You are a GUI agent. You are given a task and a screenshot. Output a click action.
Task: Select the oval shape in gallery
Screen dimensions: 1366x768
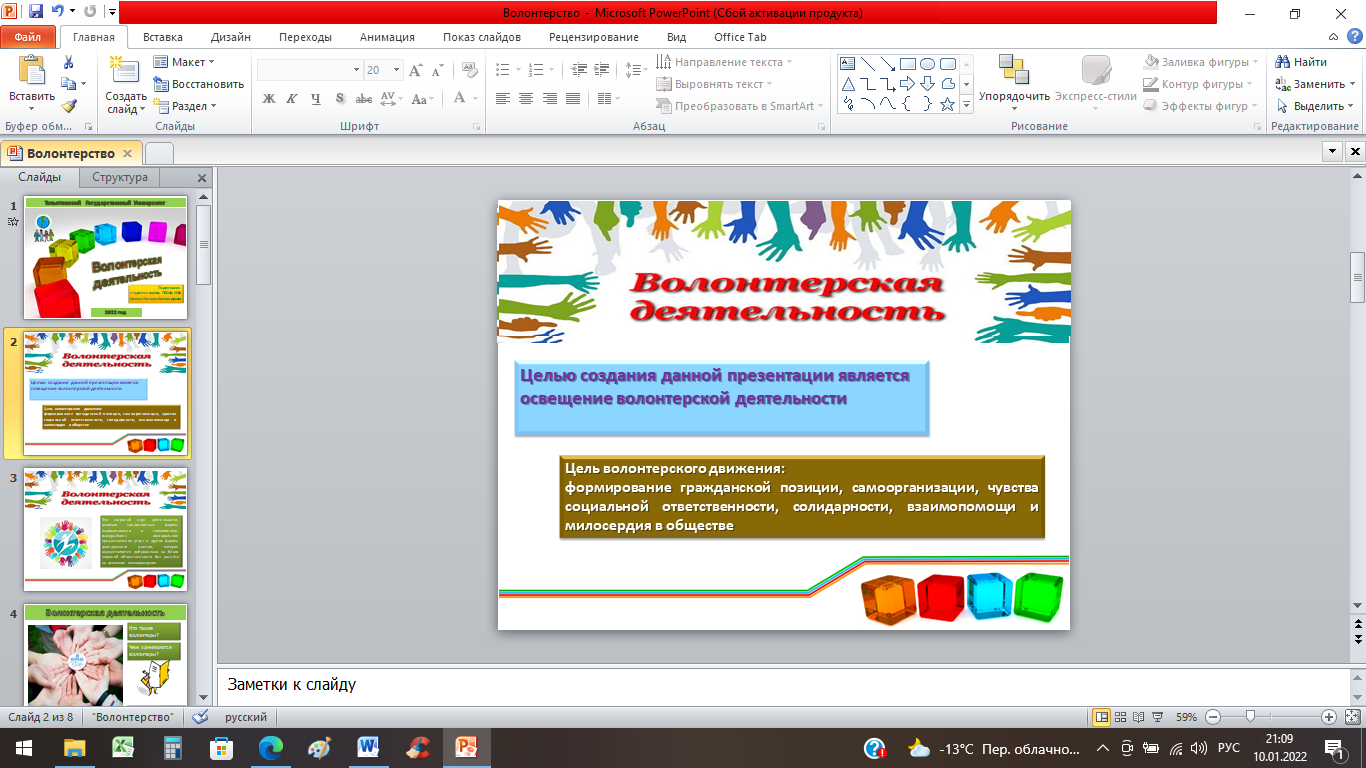(x=927, y=63)
